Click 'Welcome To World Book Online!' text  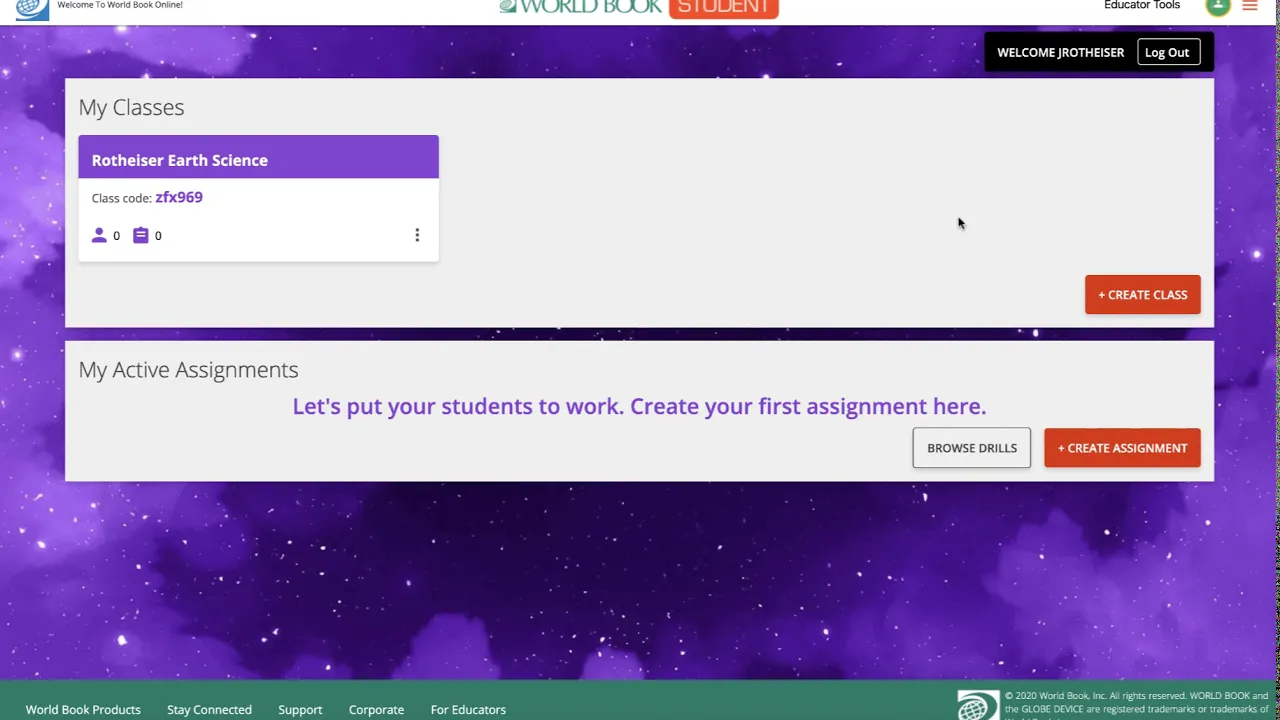coord(120,5)
